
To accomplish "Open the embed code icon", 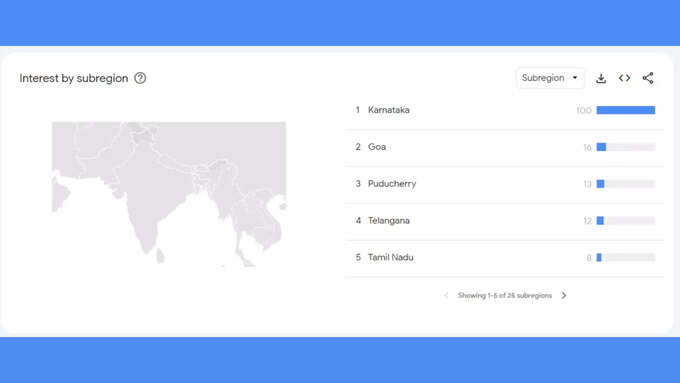I will (x=624, y=78).
